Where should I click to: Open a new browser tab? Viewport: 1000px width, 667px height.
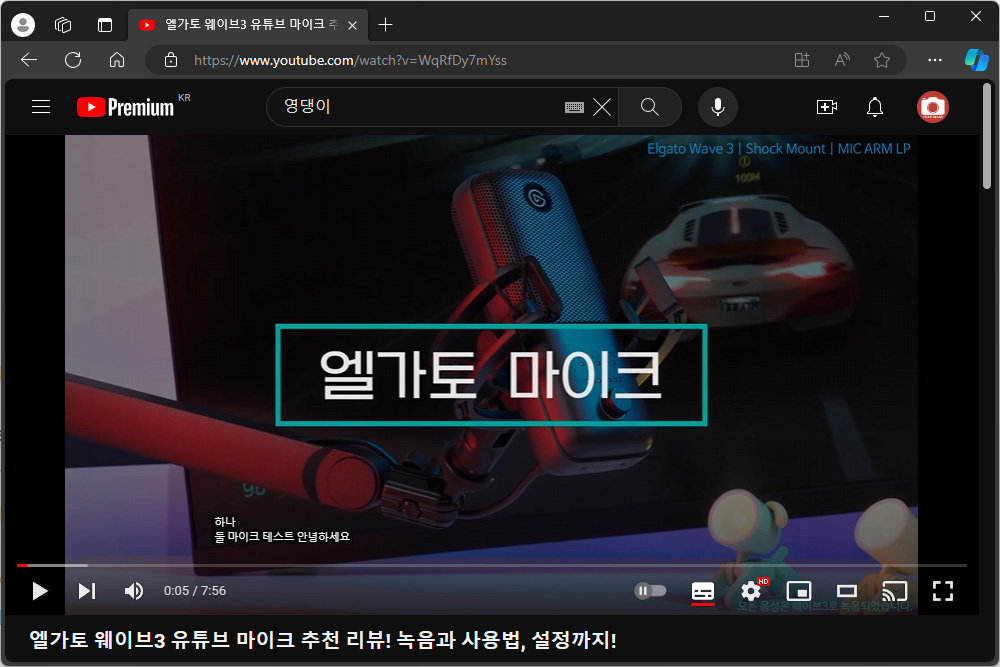385,25
